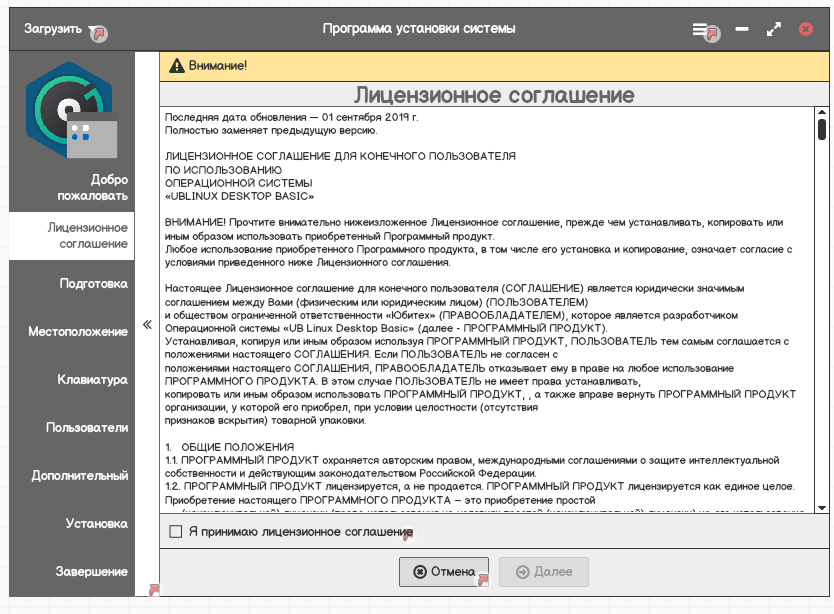This screenshot has width=834, height=614.
Task: Click the 'Последняя дата обновления' line
Action: [x=291, y=117]
